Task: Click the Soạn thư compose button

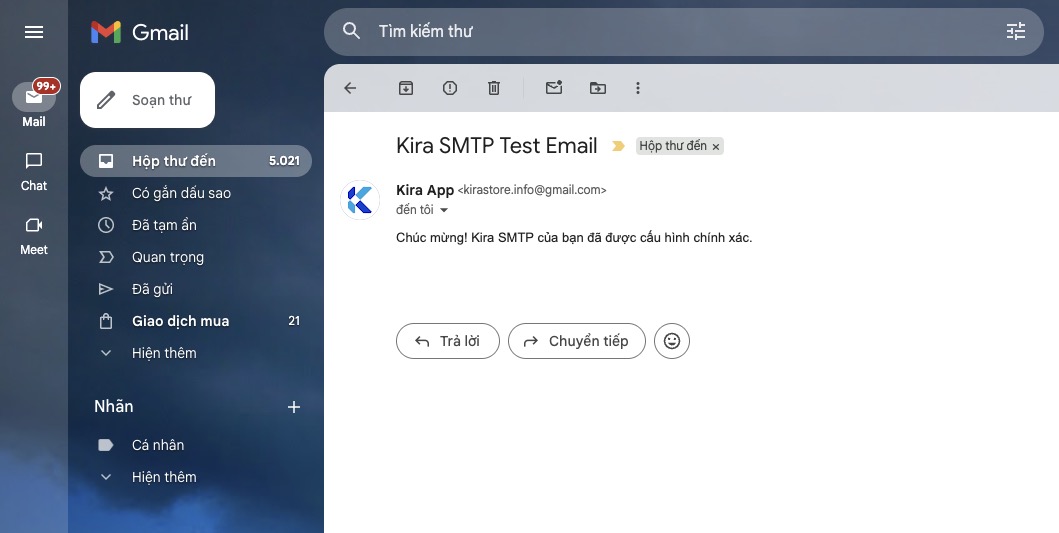Action: [x=147, y=100]
